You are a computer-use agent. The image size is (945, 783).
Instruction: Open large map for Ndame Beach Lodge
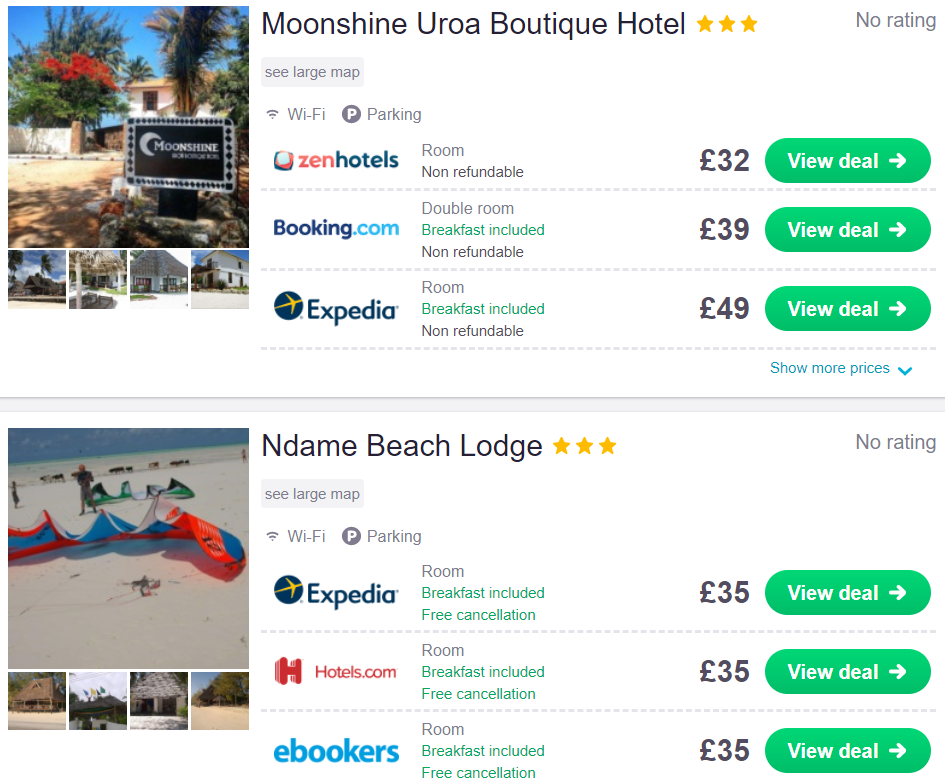pyautogui.click(x=312, y=494)
